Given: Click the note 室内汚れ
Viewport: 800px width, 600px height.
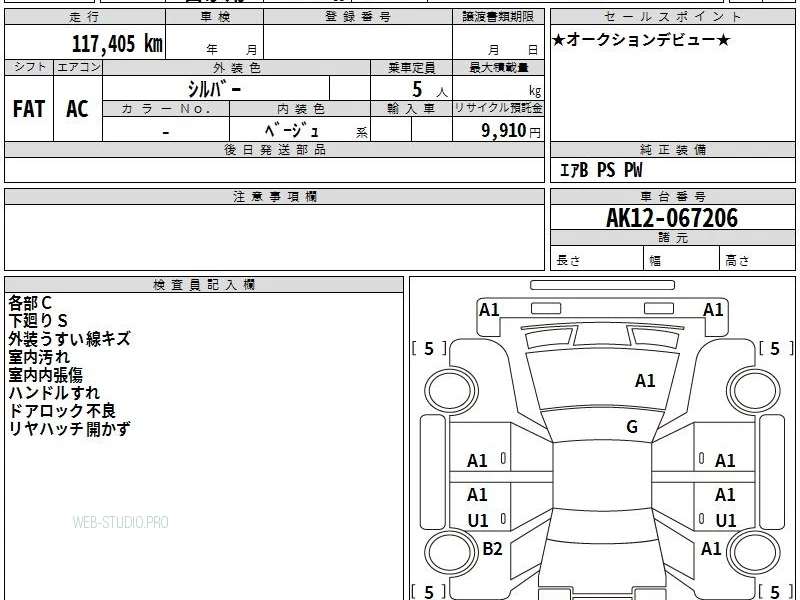Looking at the screenshot, I should click(x=39, y=357).
